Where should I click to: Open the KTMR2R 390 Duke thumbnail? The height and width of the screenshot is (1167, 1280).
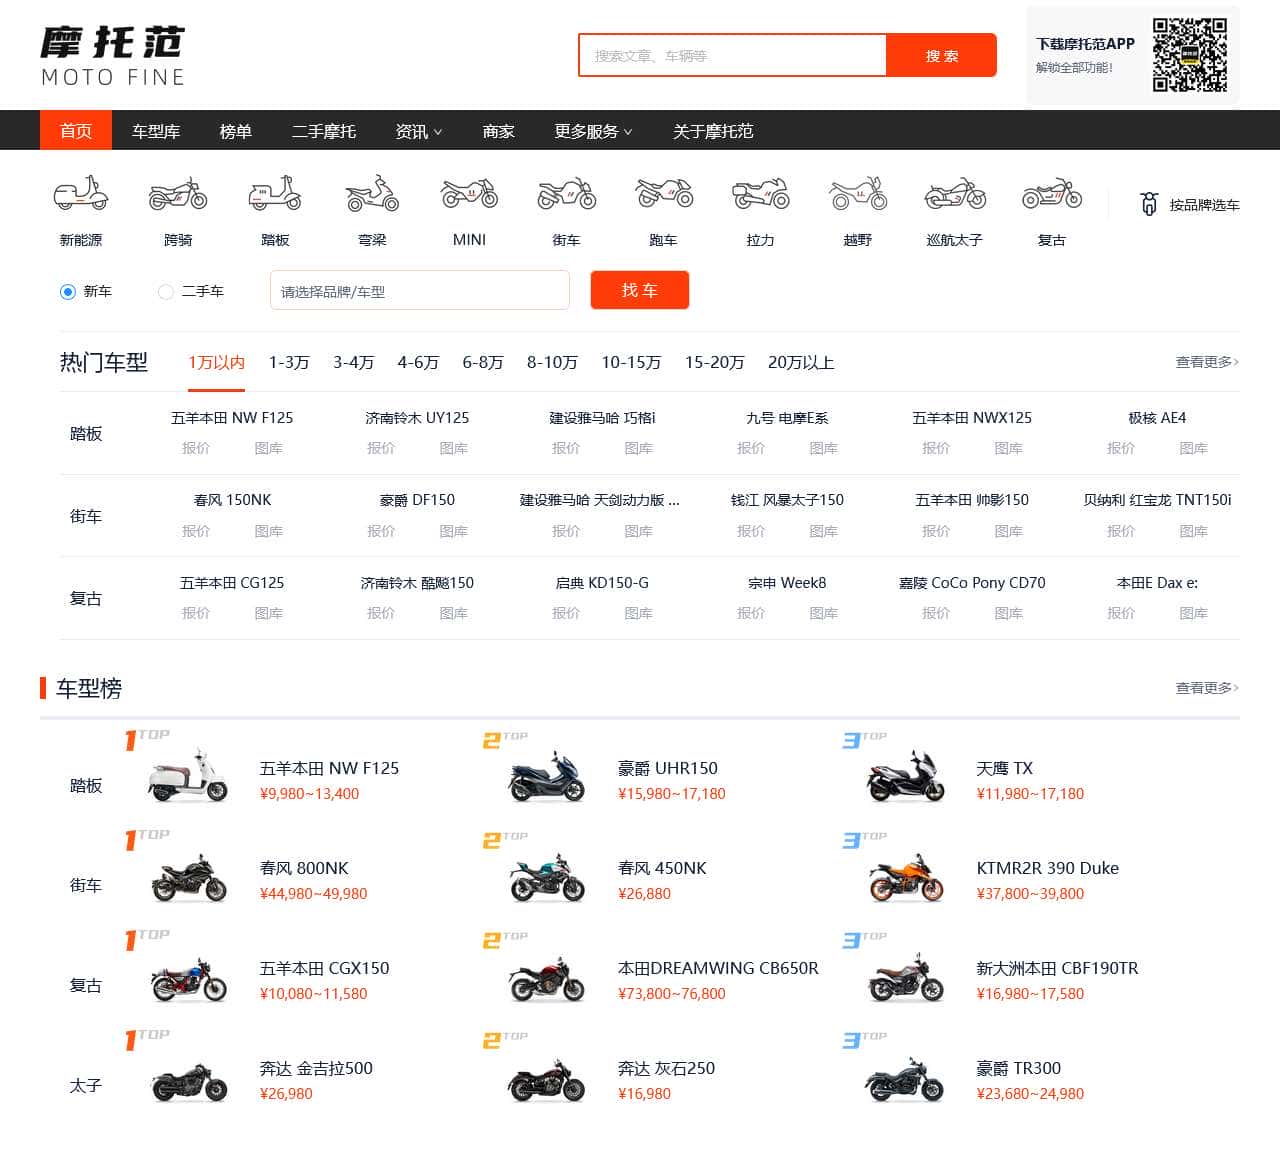tap(905, 878)
